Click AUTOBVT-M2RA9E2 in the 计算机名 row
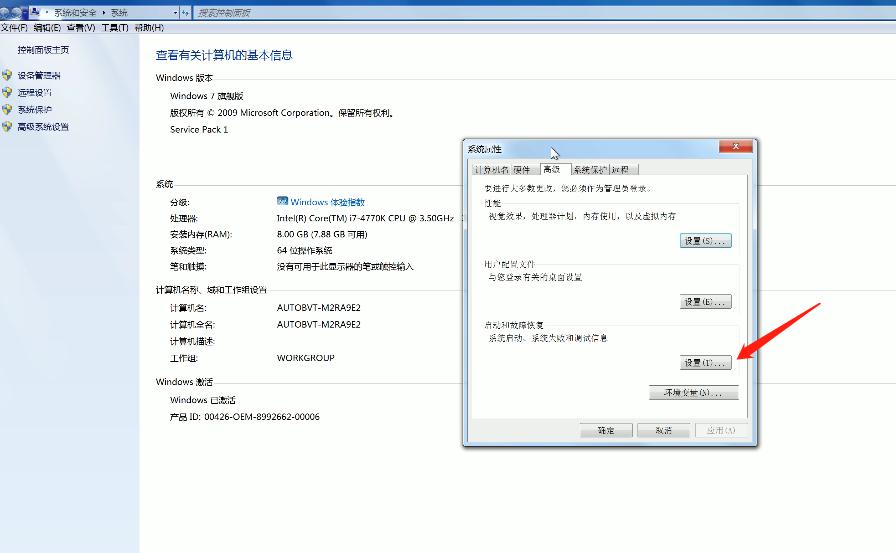Image resolution: width=896 pixels, height=553 pixels. [319, 307]
